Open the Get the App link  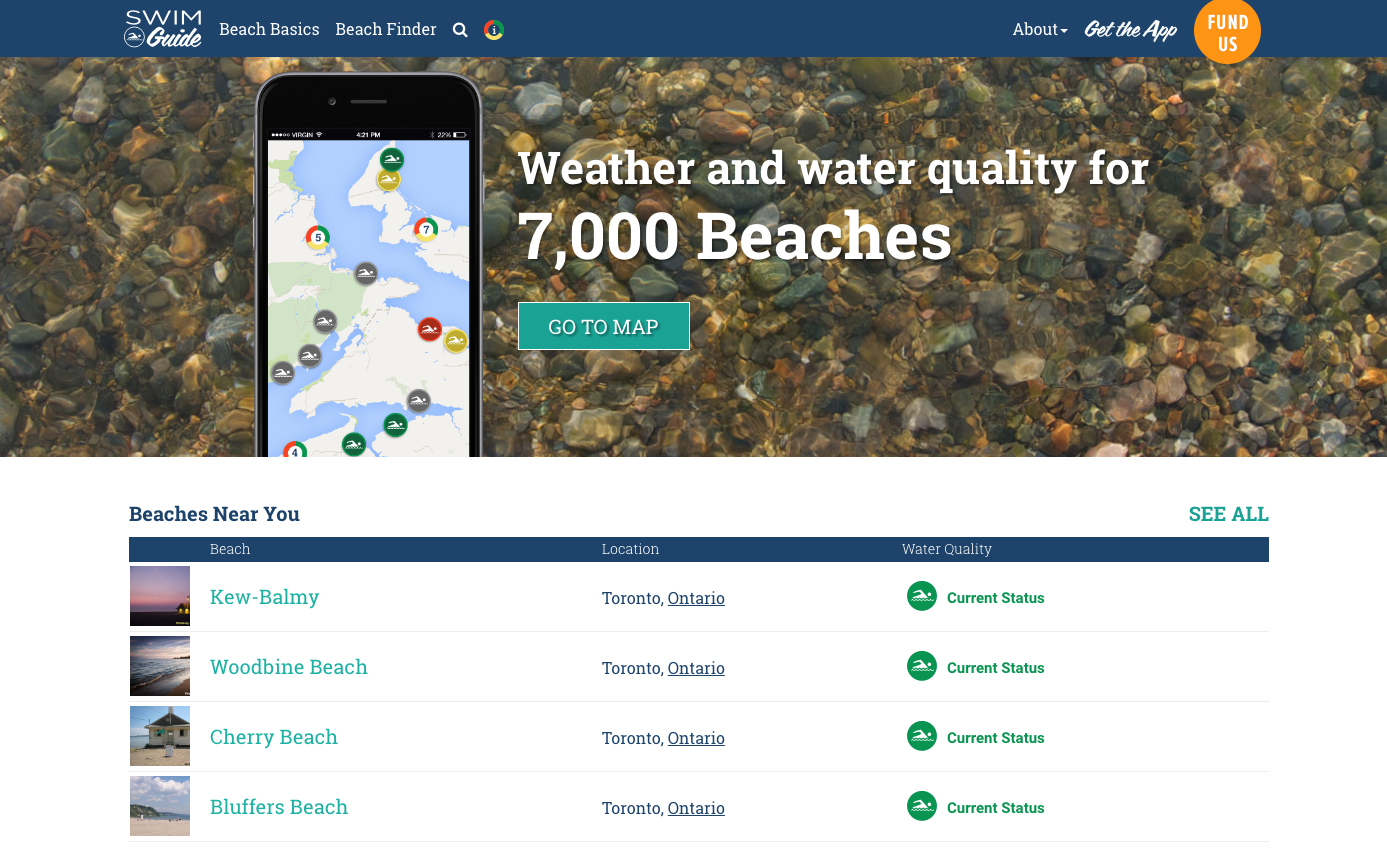1130,29
